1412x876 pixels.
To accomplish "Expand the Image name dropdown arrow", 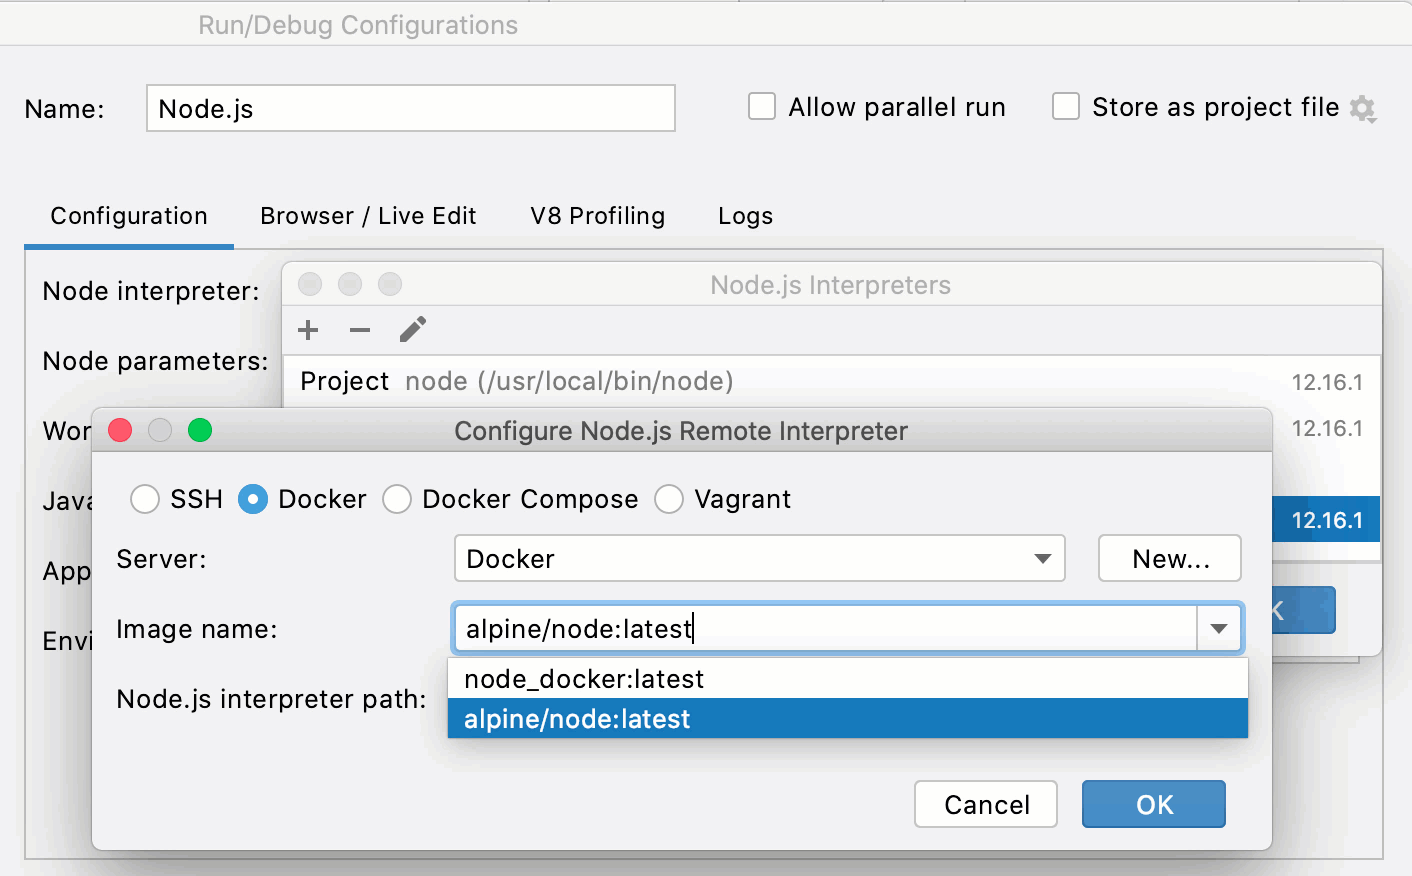I will click(1219, 628).
